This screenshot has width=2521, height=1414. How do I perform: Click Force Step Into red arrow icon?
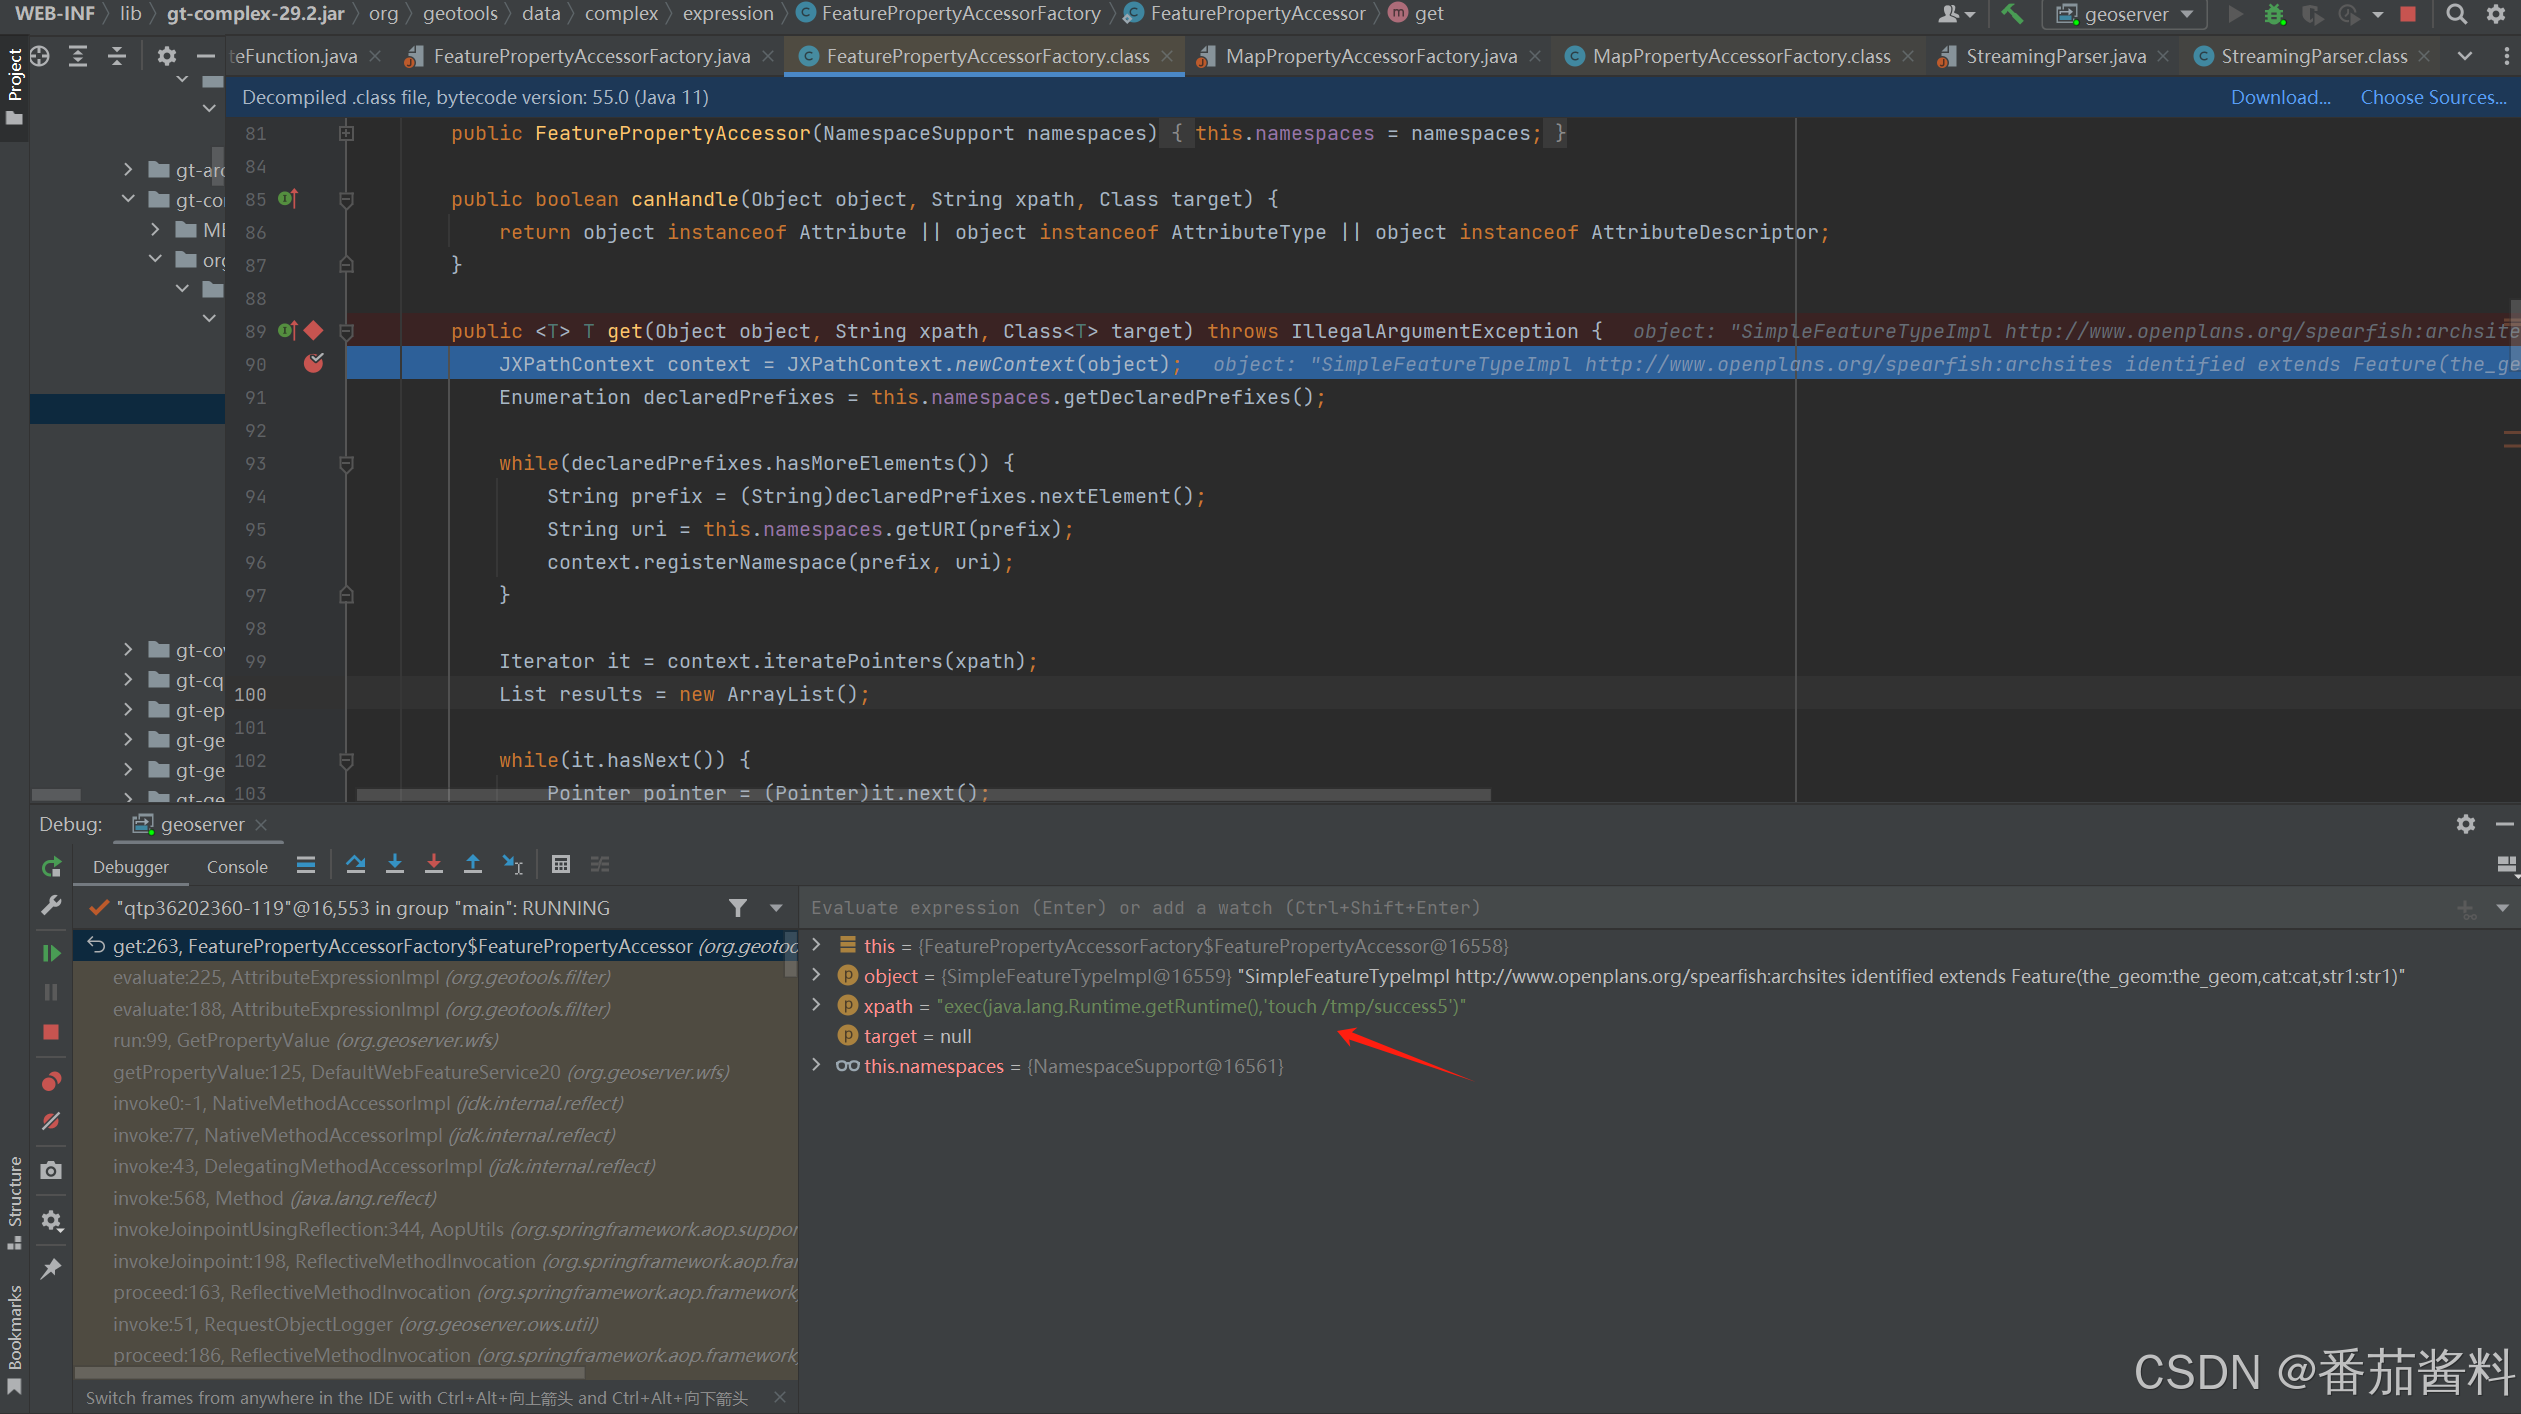434,864
